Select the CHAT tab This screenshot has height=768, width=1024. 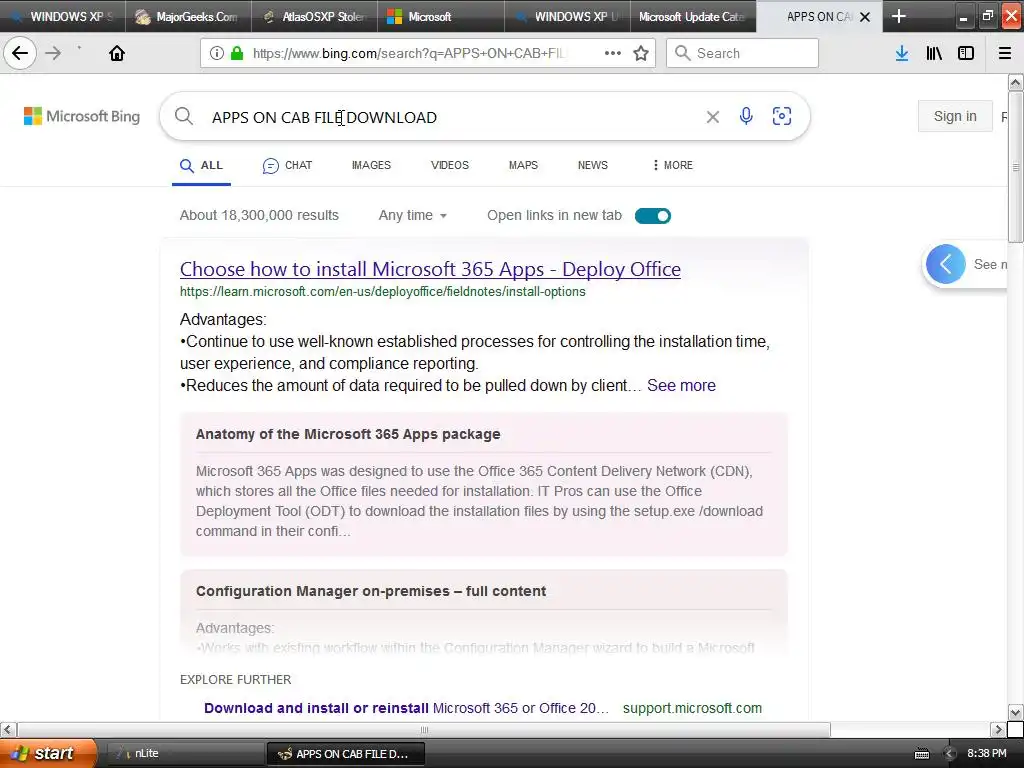(x=287, y=165)
